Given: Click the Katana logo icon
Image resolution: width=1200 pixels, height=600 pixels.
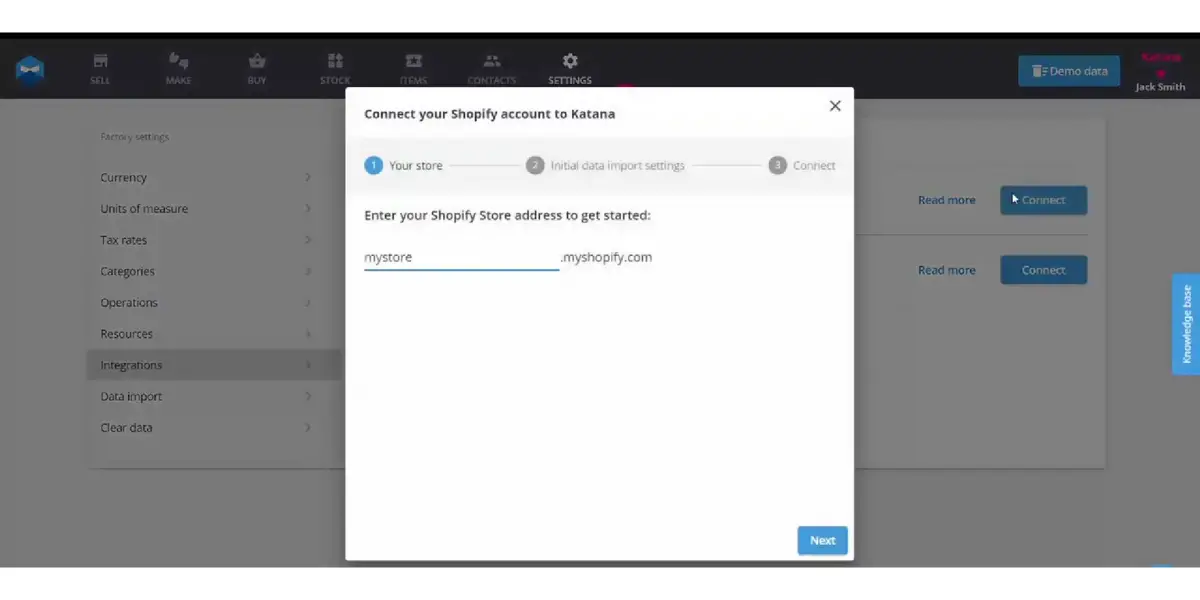Looking at the screenshot, I should pos(29,70).
